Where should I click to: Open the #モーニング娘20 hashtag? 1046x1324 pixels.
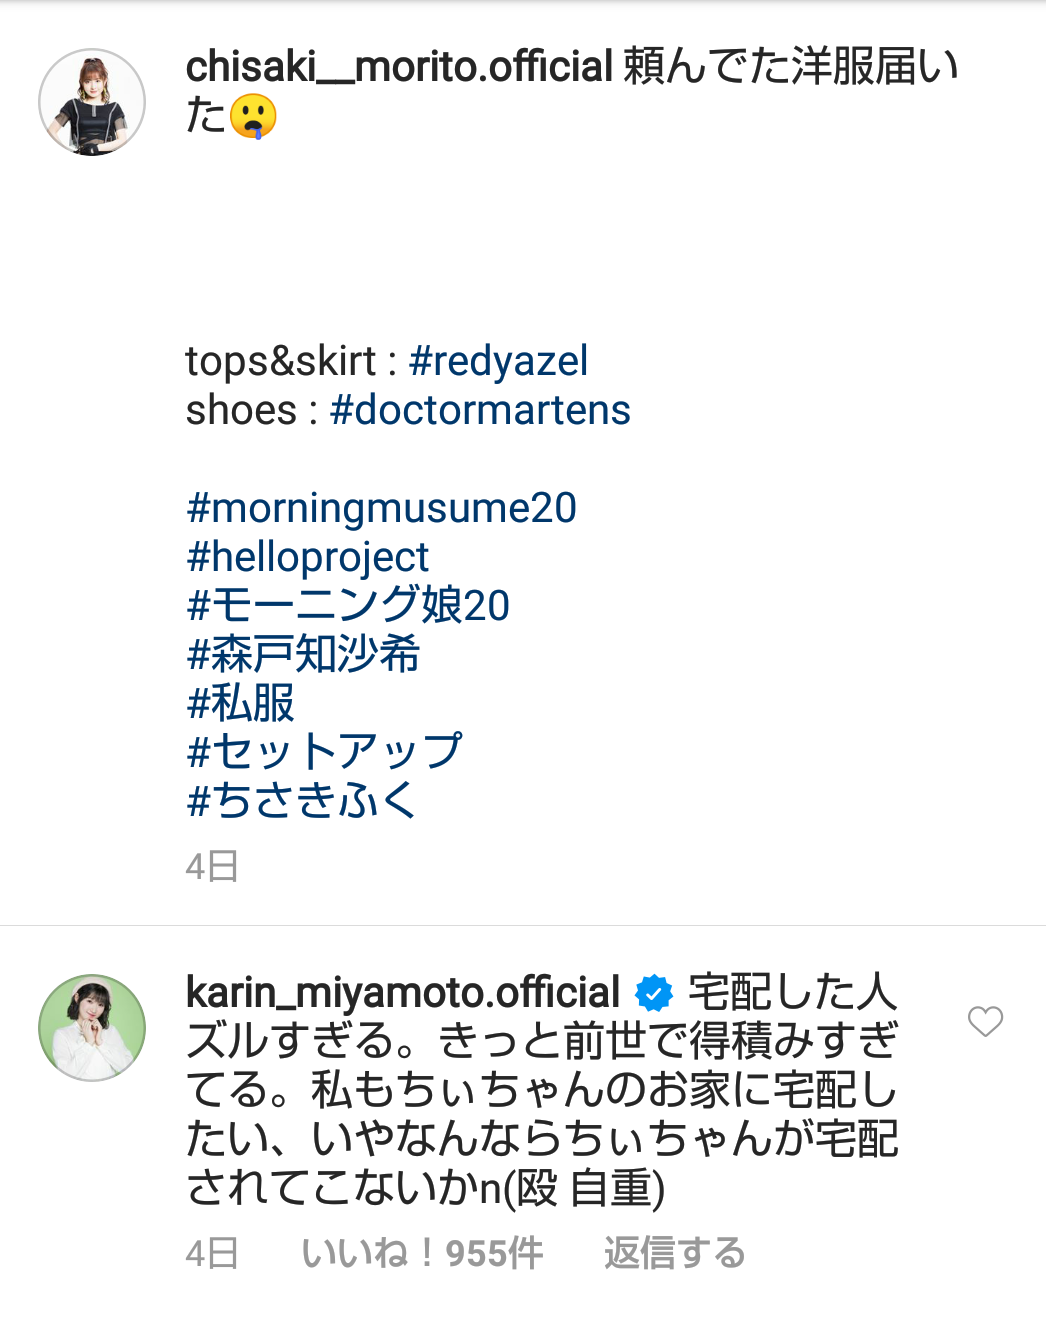tap(348, 605)
